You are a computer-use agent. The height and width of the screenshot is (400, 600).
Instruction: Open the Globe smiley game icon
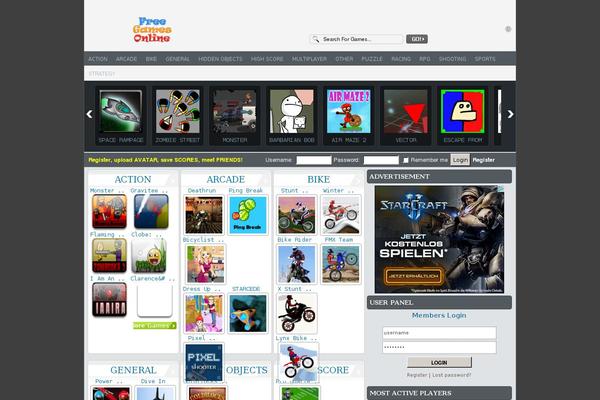[149, 255]
